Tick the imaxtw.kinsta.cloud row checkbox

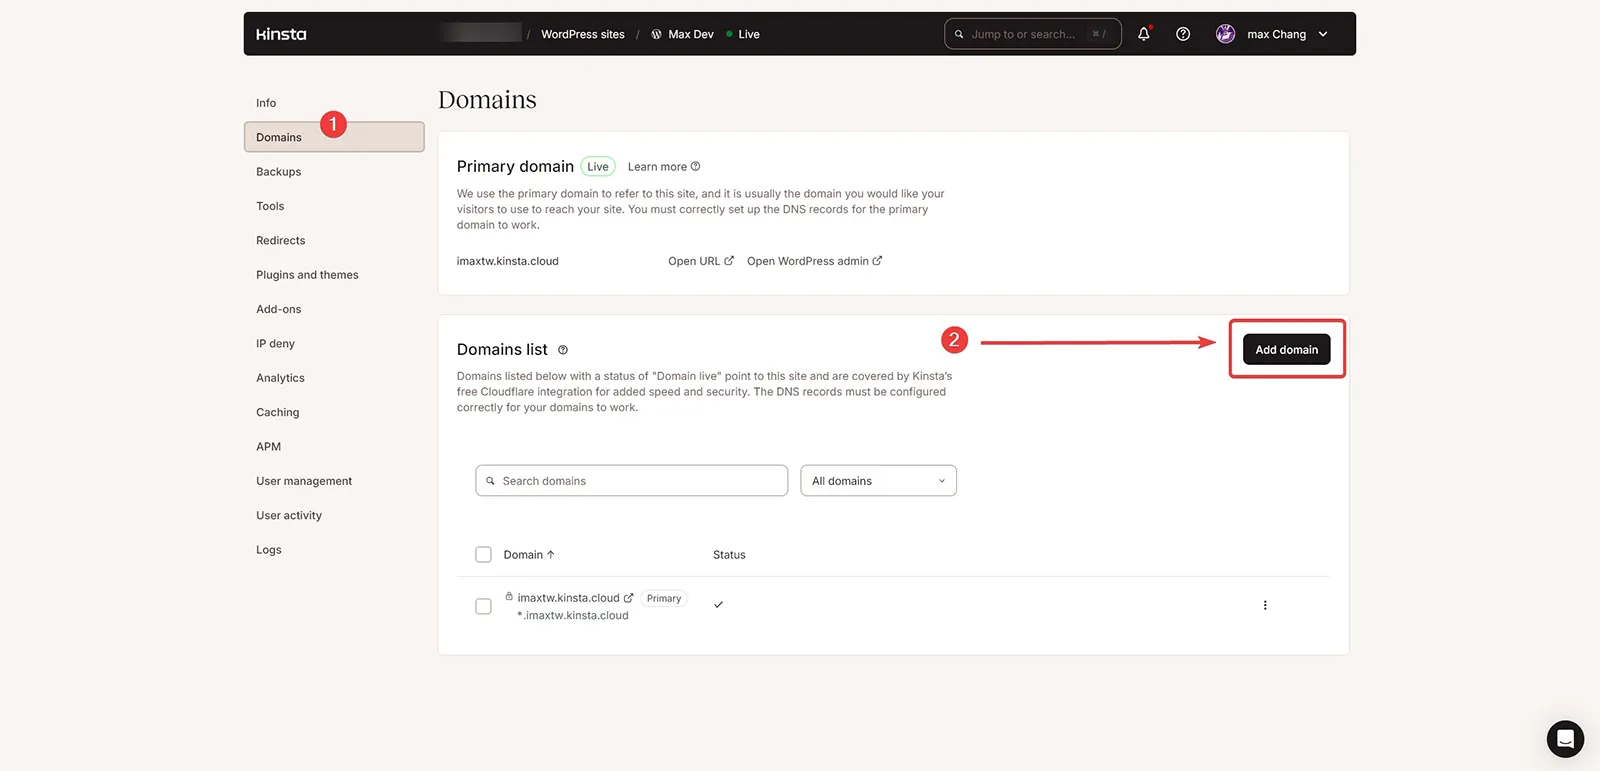click(x=484, y=606)
